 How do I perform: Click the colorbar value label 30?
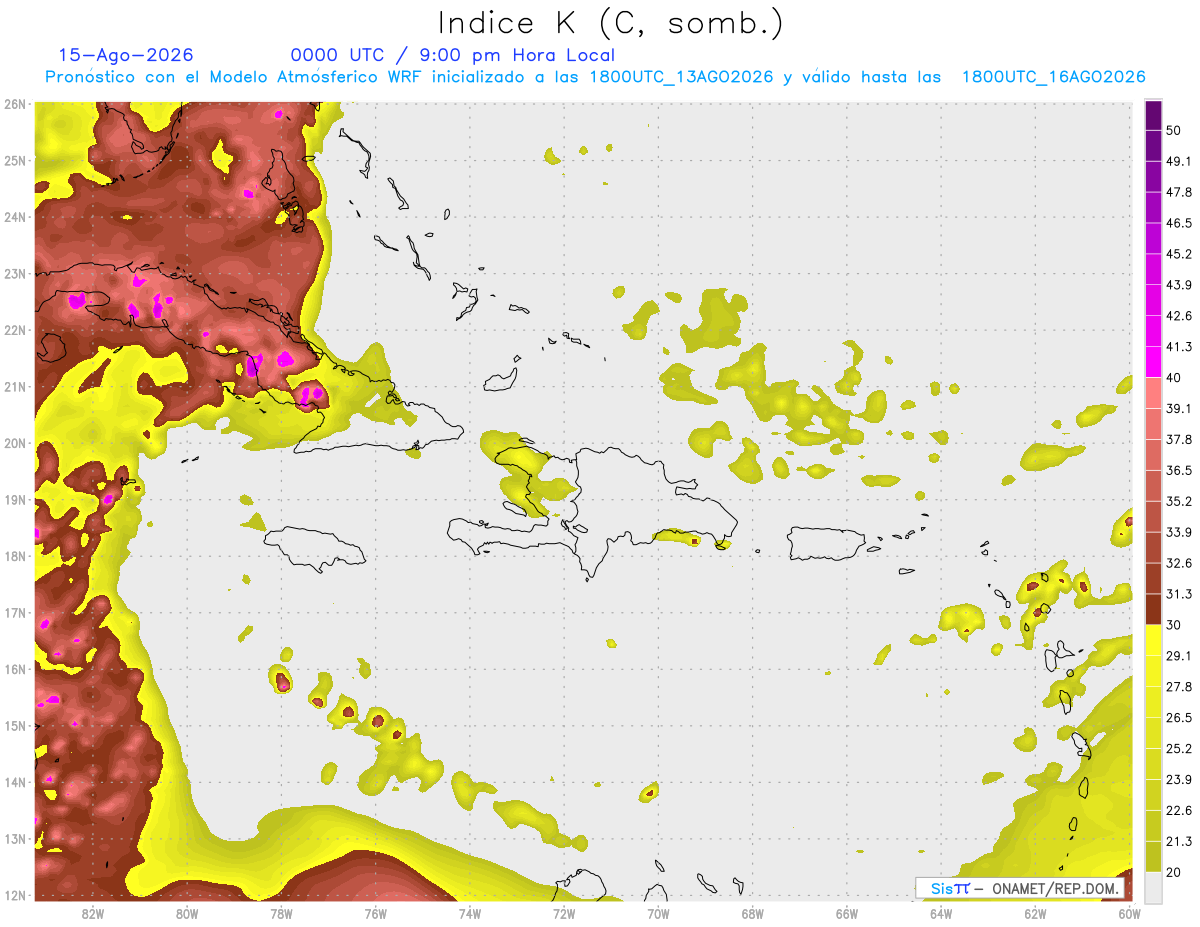pos(1173,625)
